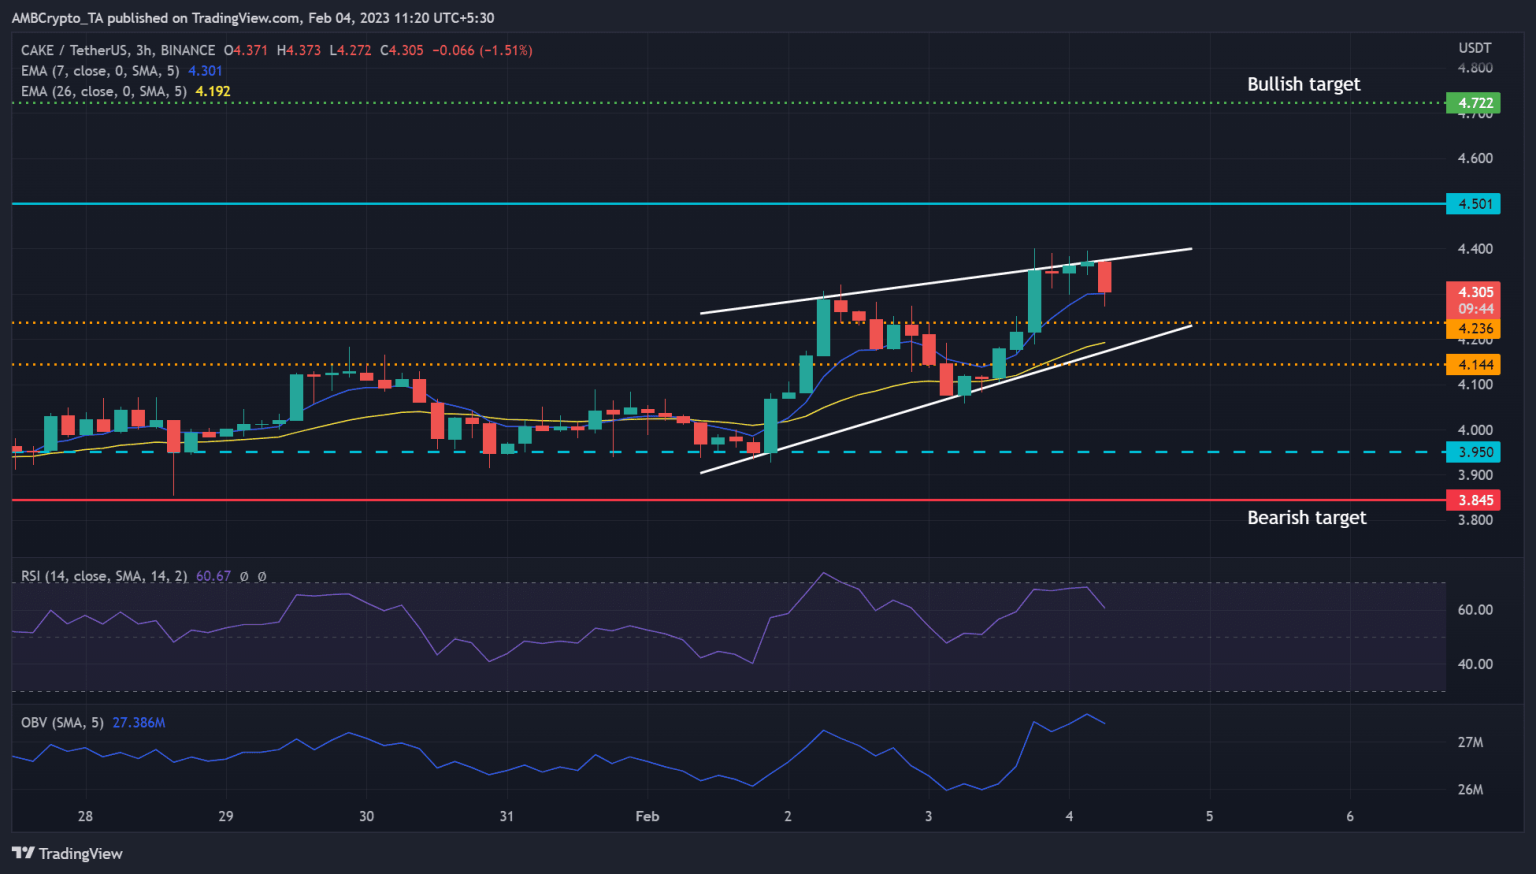Select the EMA 7 indicator legend
Image resolution: width=1536 pixels, height=874 pixels.
pos(100,71)
